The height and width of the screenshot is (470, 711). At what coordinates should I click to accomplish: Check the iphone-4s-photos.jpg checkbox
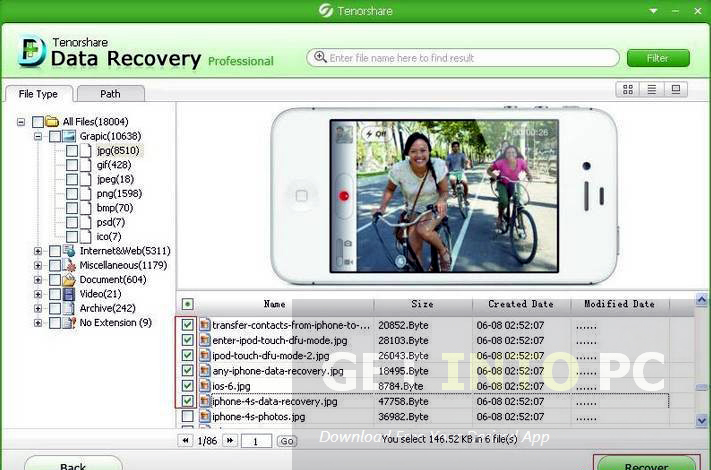point(187,416)
